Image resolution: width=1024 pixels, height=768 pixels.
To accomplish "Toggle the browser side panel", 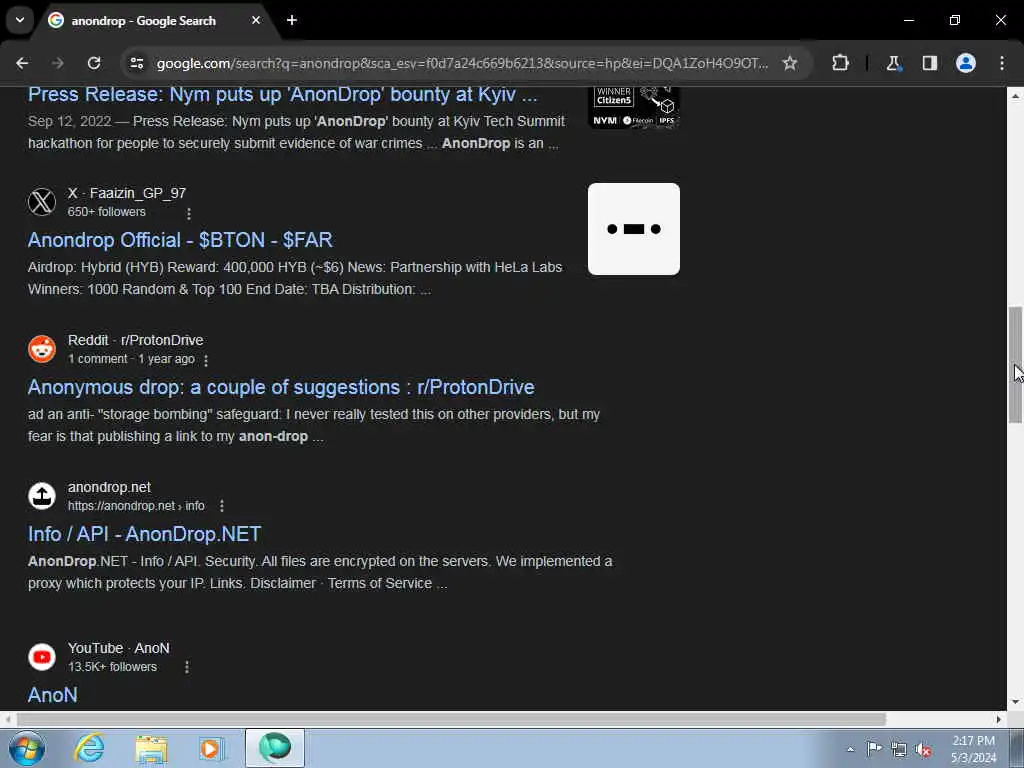I will click(x=930, y=63).
